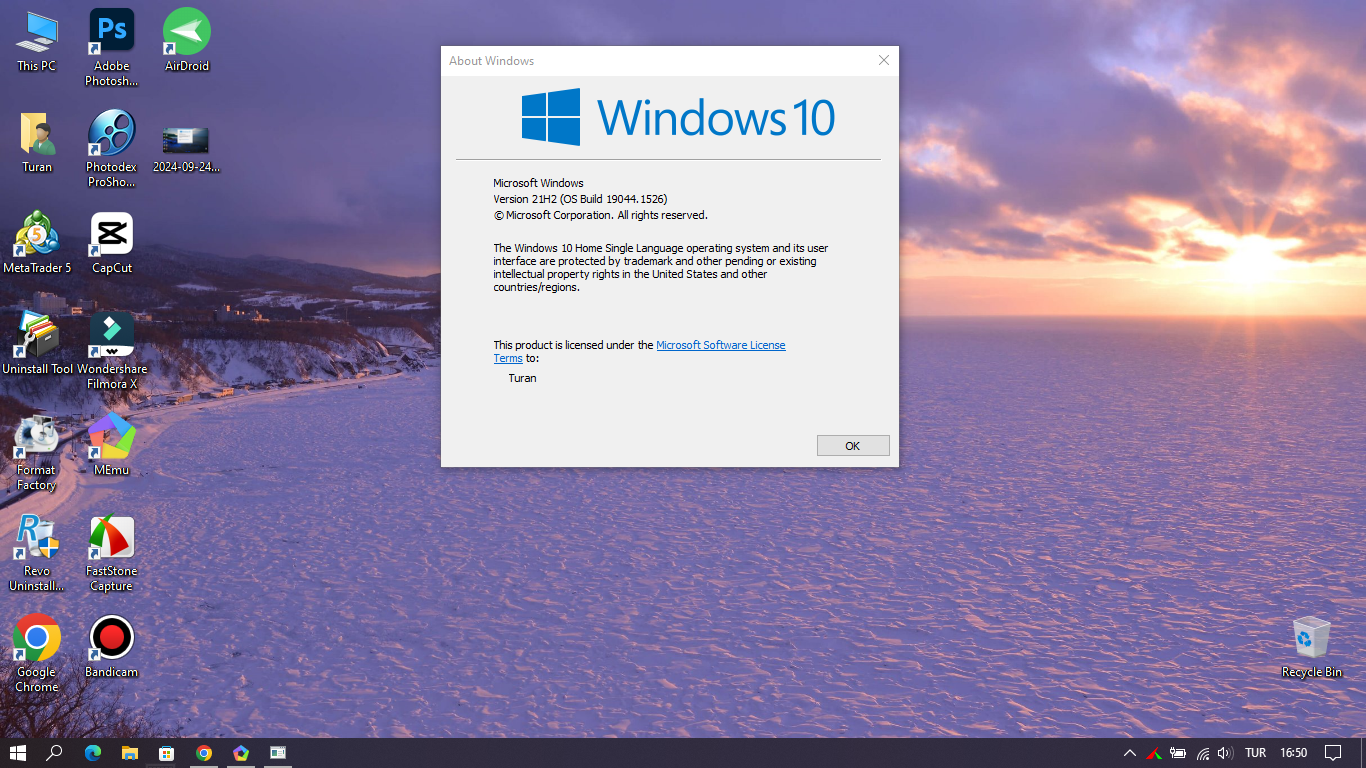Select the AirDroid desktop shortcut
1366x768 pixels.
[x=187, y=40]
